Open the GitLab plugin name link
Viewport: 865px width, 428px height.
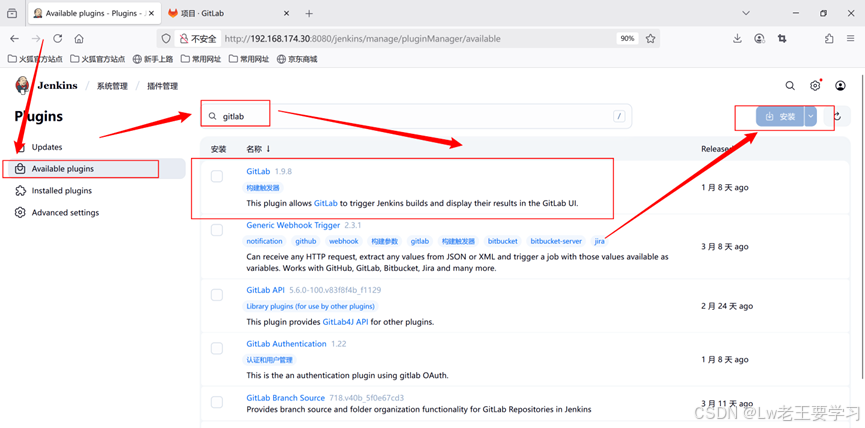click(258, 172)
